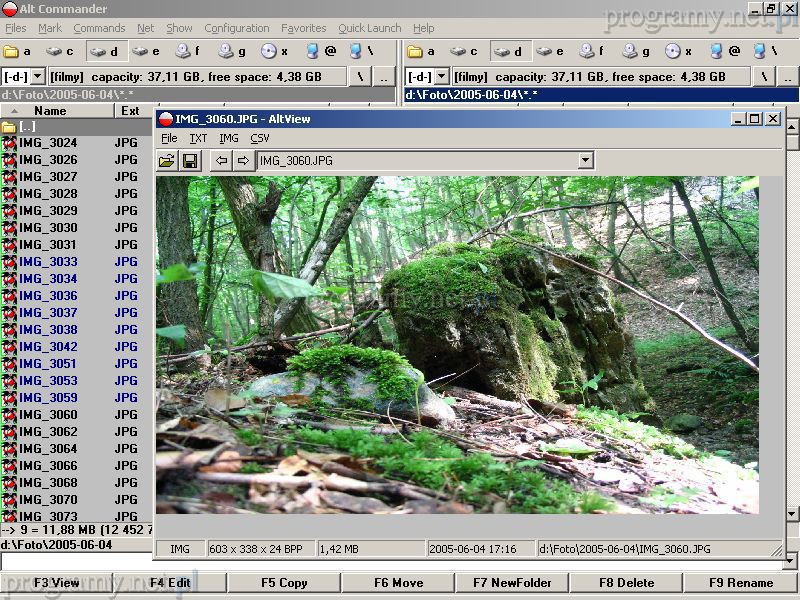This screenshot has height=600, width=800.
Task: Go to previous image with left arrow
Action: pos(222,161)
